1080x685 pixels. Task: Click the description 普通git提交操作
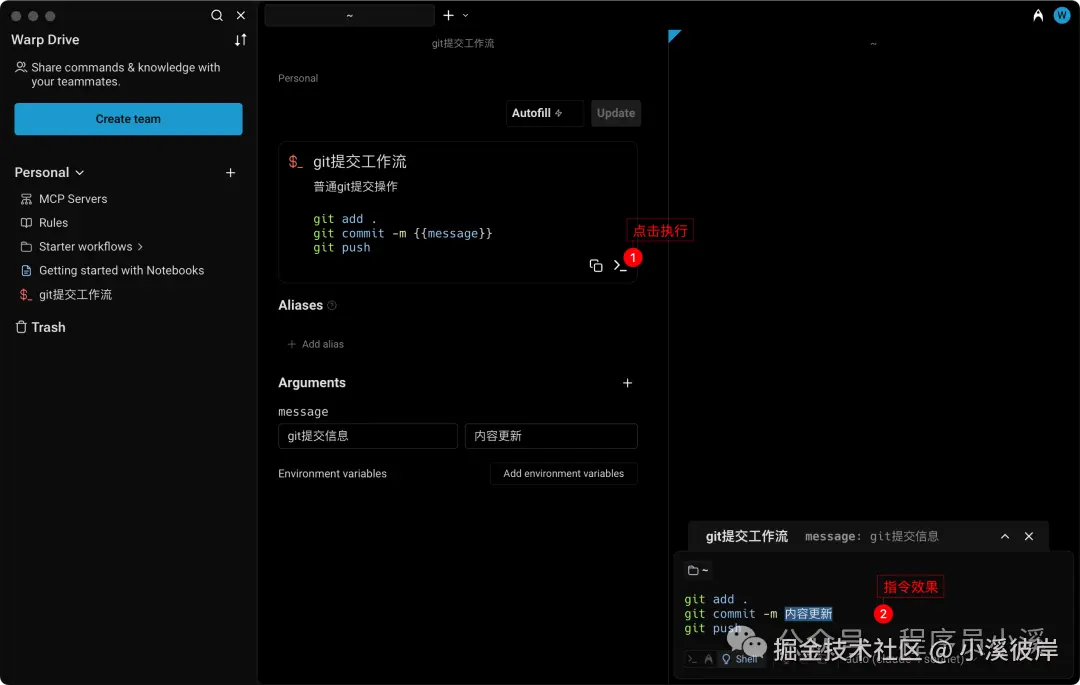pyautogui.click(x=355, y=187)
